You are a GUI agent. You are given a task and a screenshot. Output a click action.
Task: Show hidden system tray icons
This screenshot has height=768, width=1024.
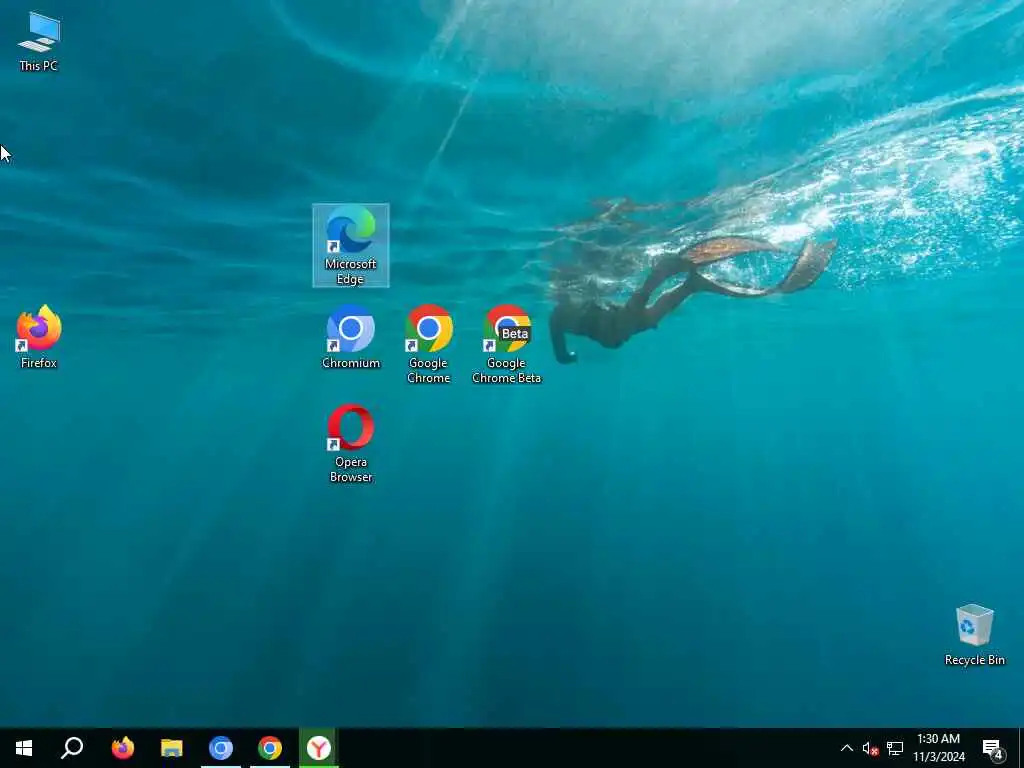pyautogui.click(x=846, y=748)
